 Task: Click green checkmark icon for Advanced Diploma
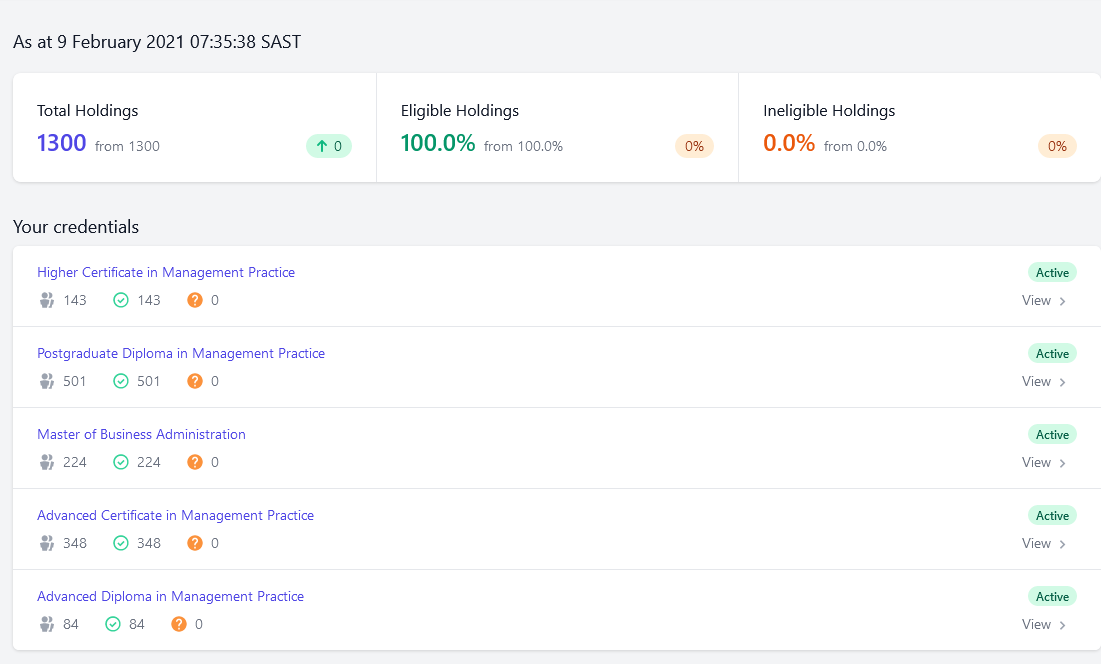coord(113,624)
